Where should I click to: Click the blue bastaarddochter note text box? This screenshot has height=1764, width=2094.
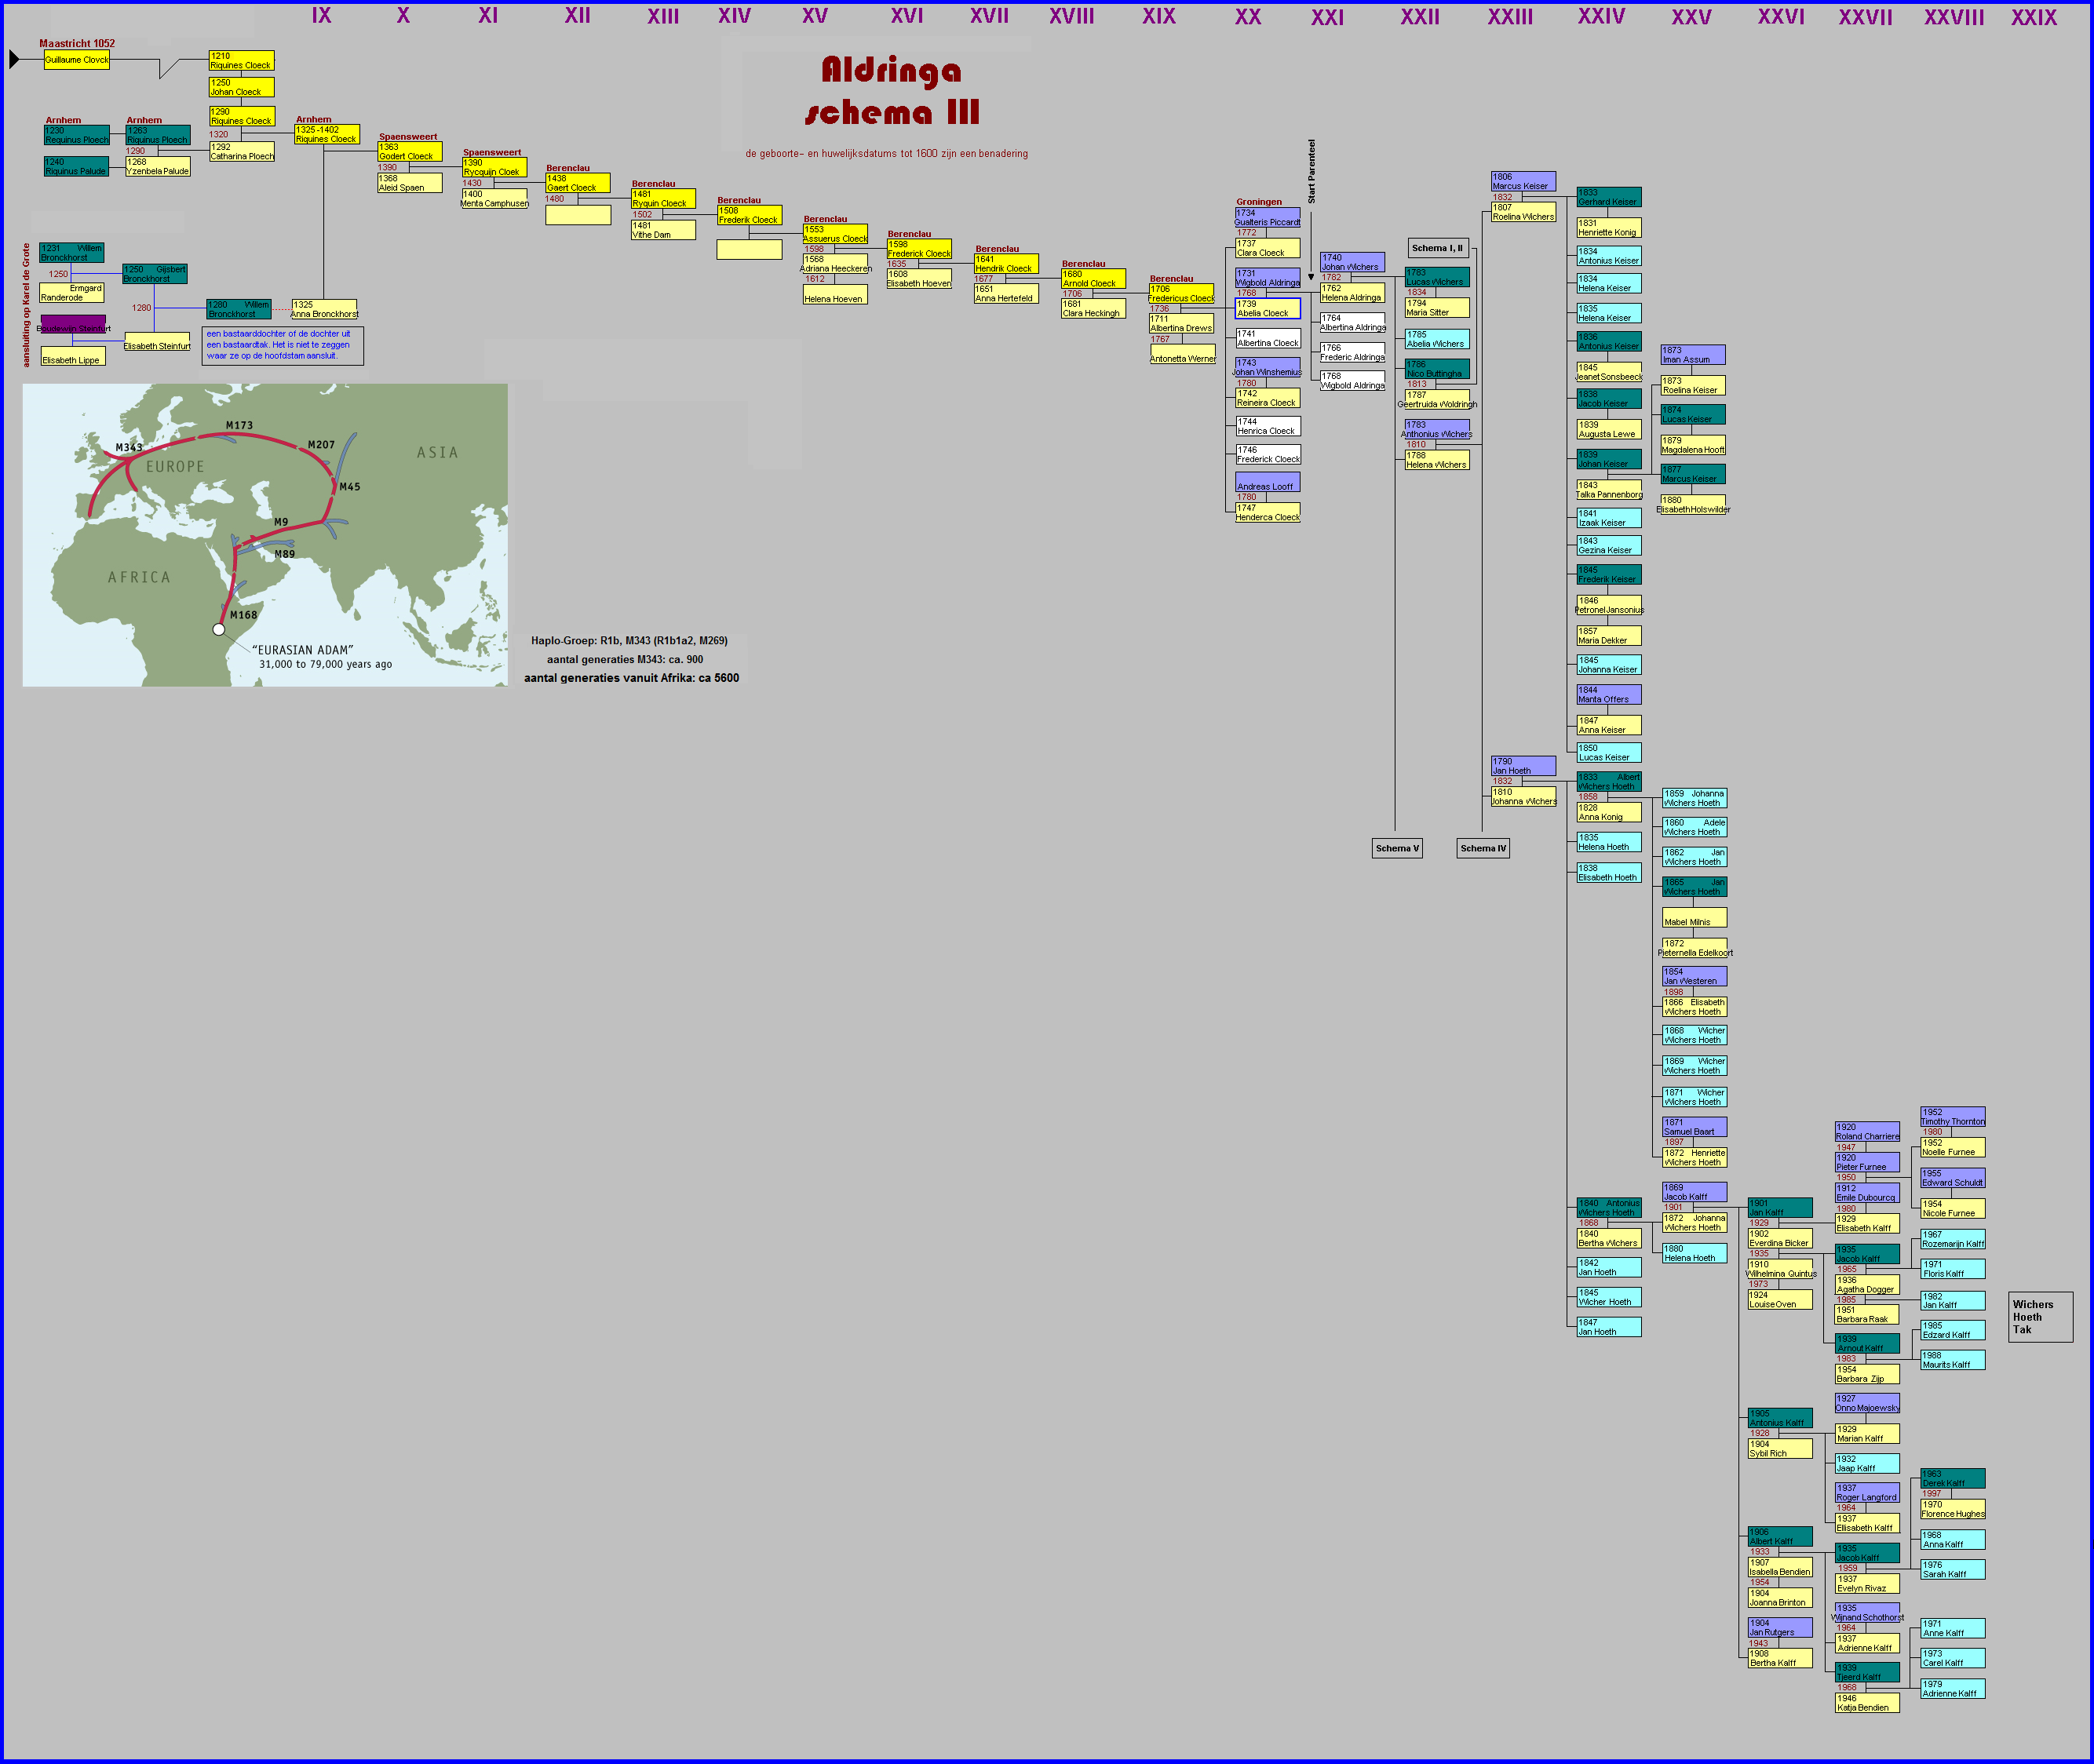click(x=282, y=345)
